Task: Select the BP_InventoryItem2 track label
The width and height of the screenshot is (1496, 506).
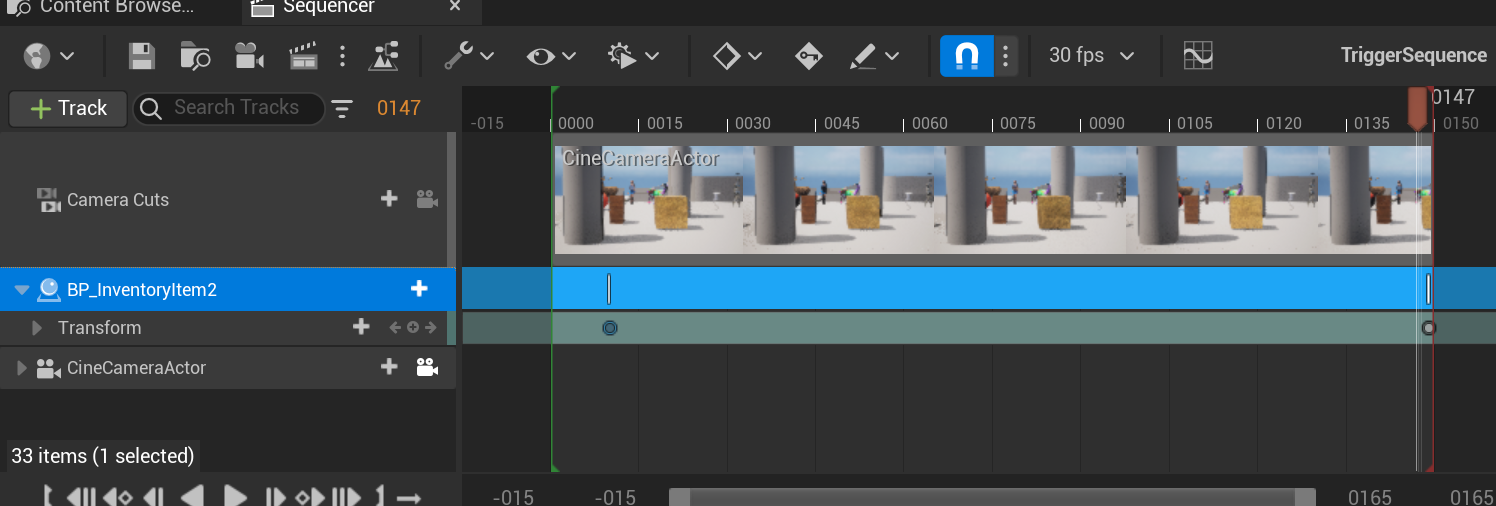Action: coord(141,290)
